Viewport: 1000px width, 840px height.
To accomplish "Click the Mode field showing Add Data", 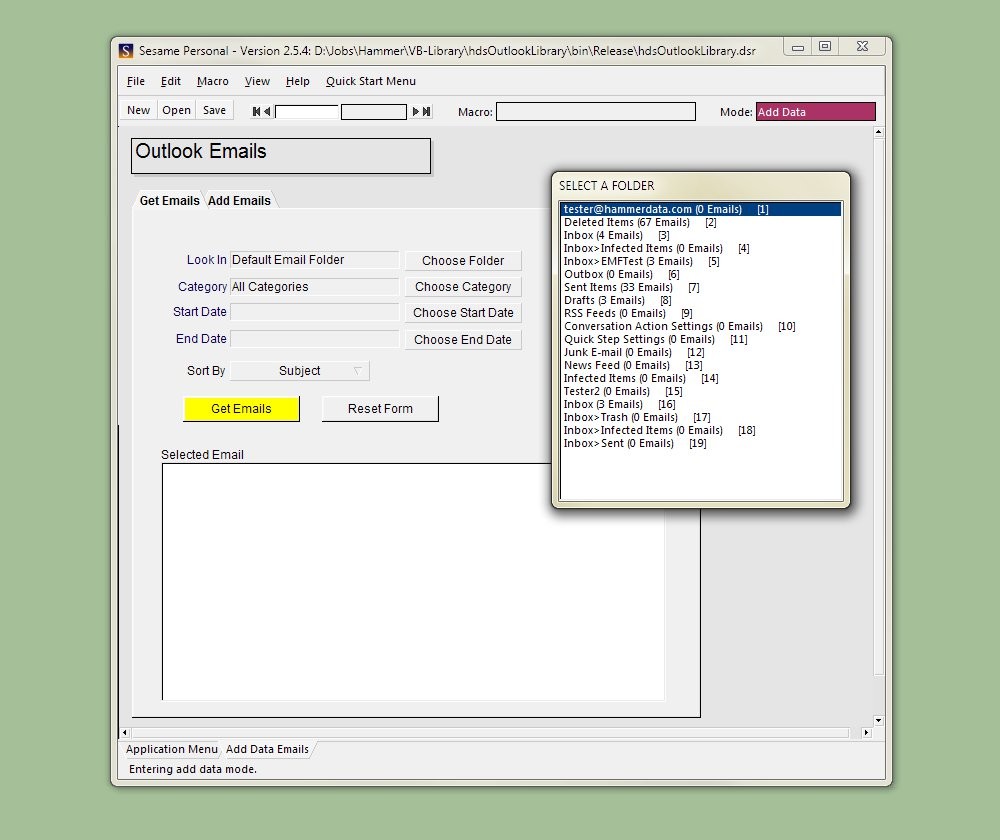I will pos(816,112).
